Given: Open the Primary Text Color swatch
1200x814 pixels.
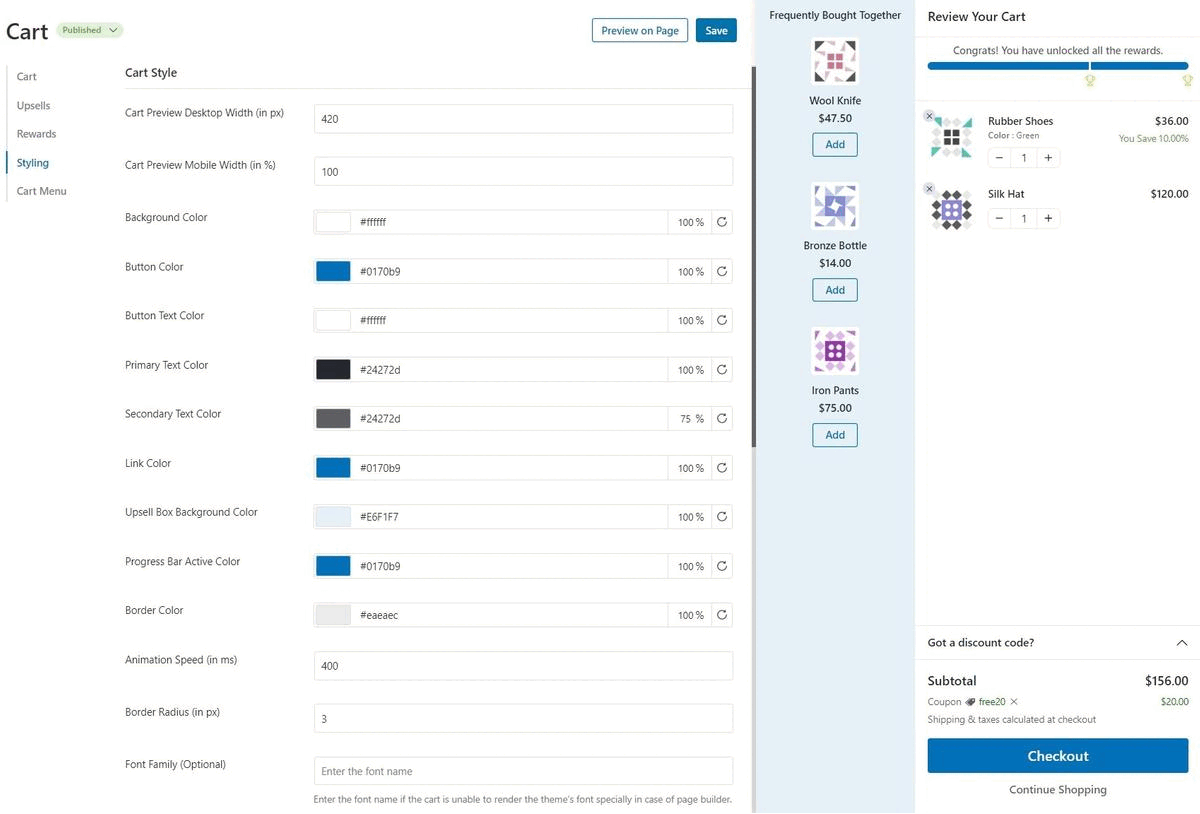Looking at the screenshot, I should (333, 369).
